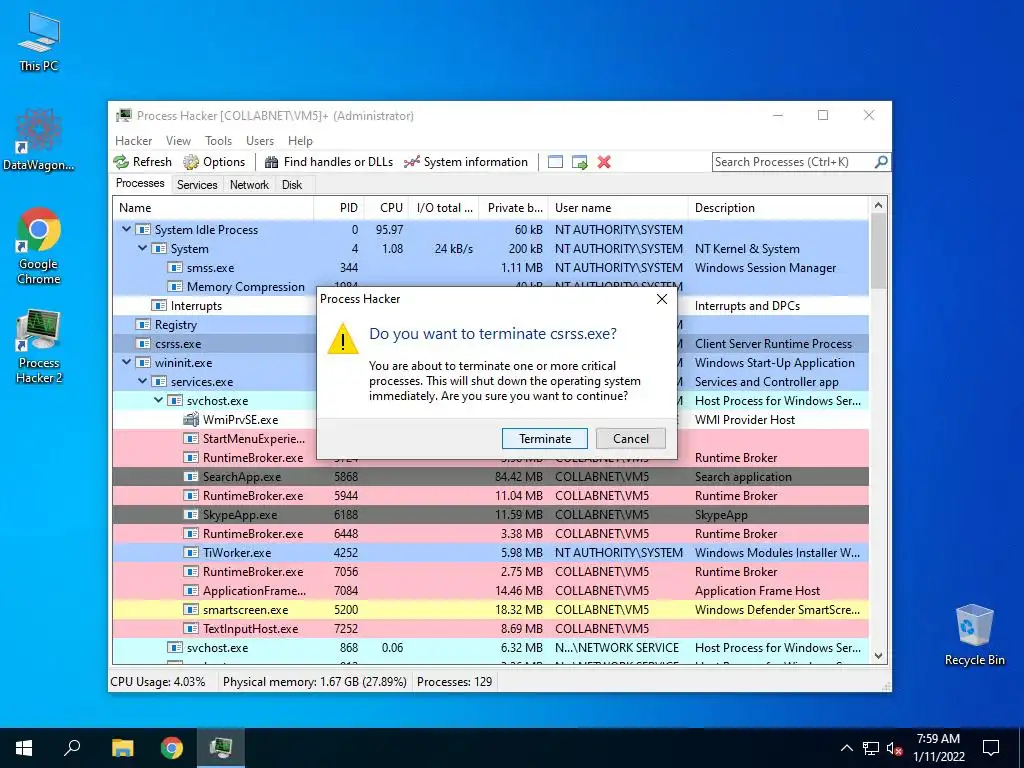1024x768 pixels.
Task: Click Cancel in the dialog
Action: point(631,439)
